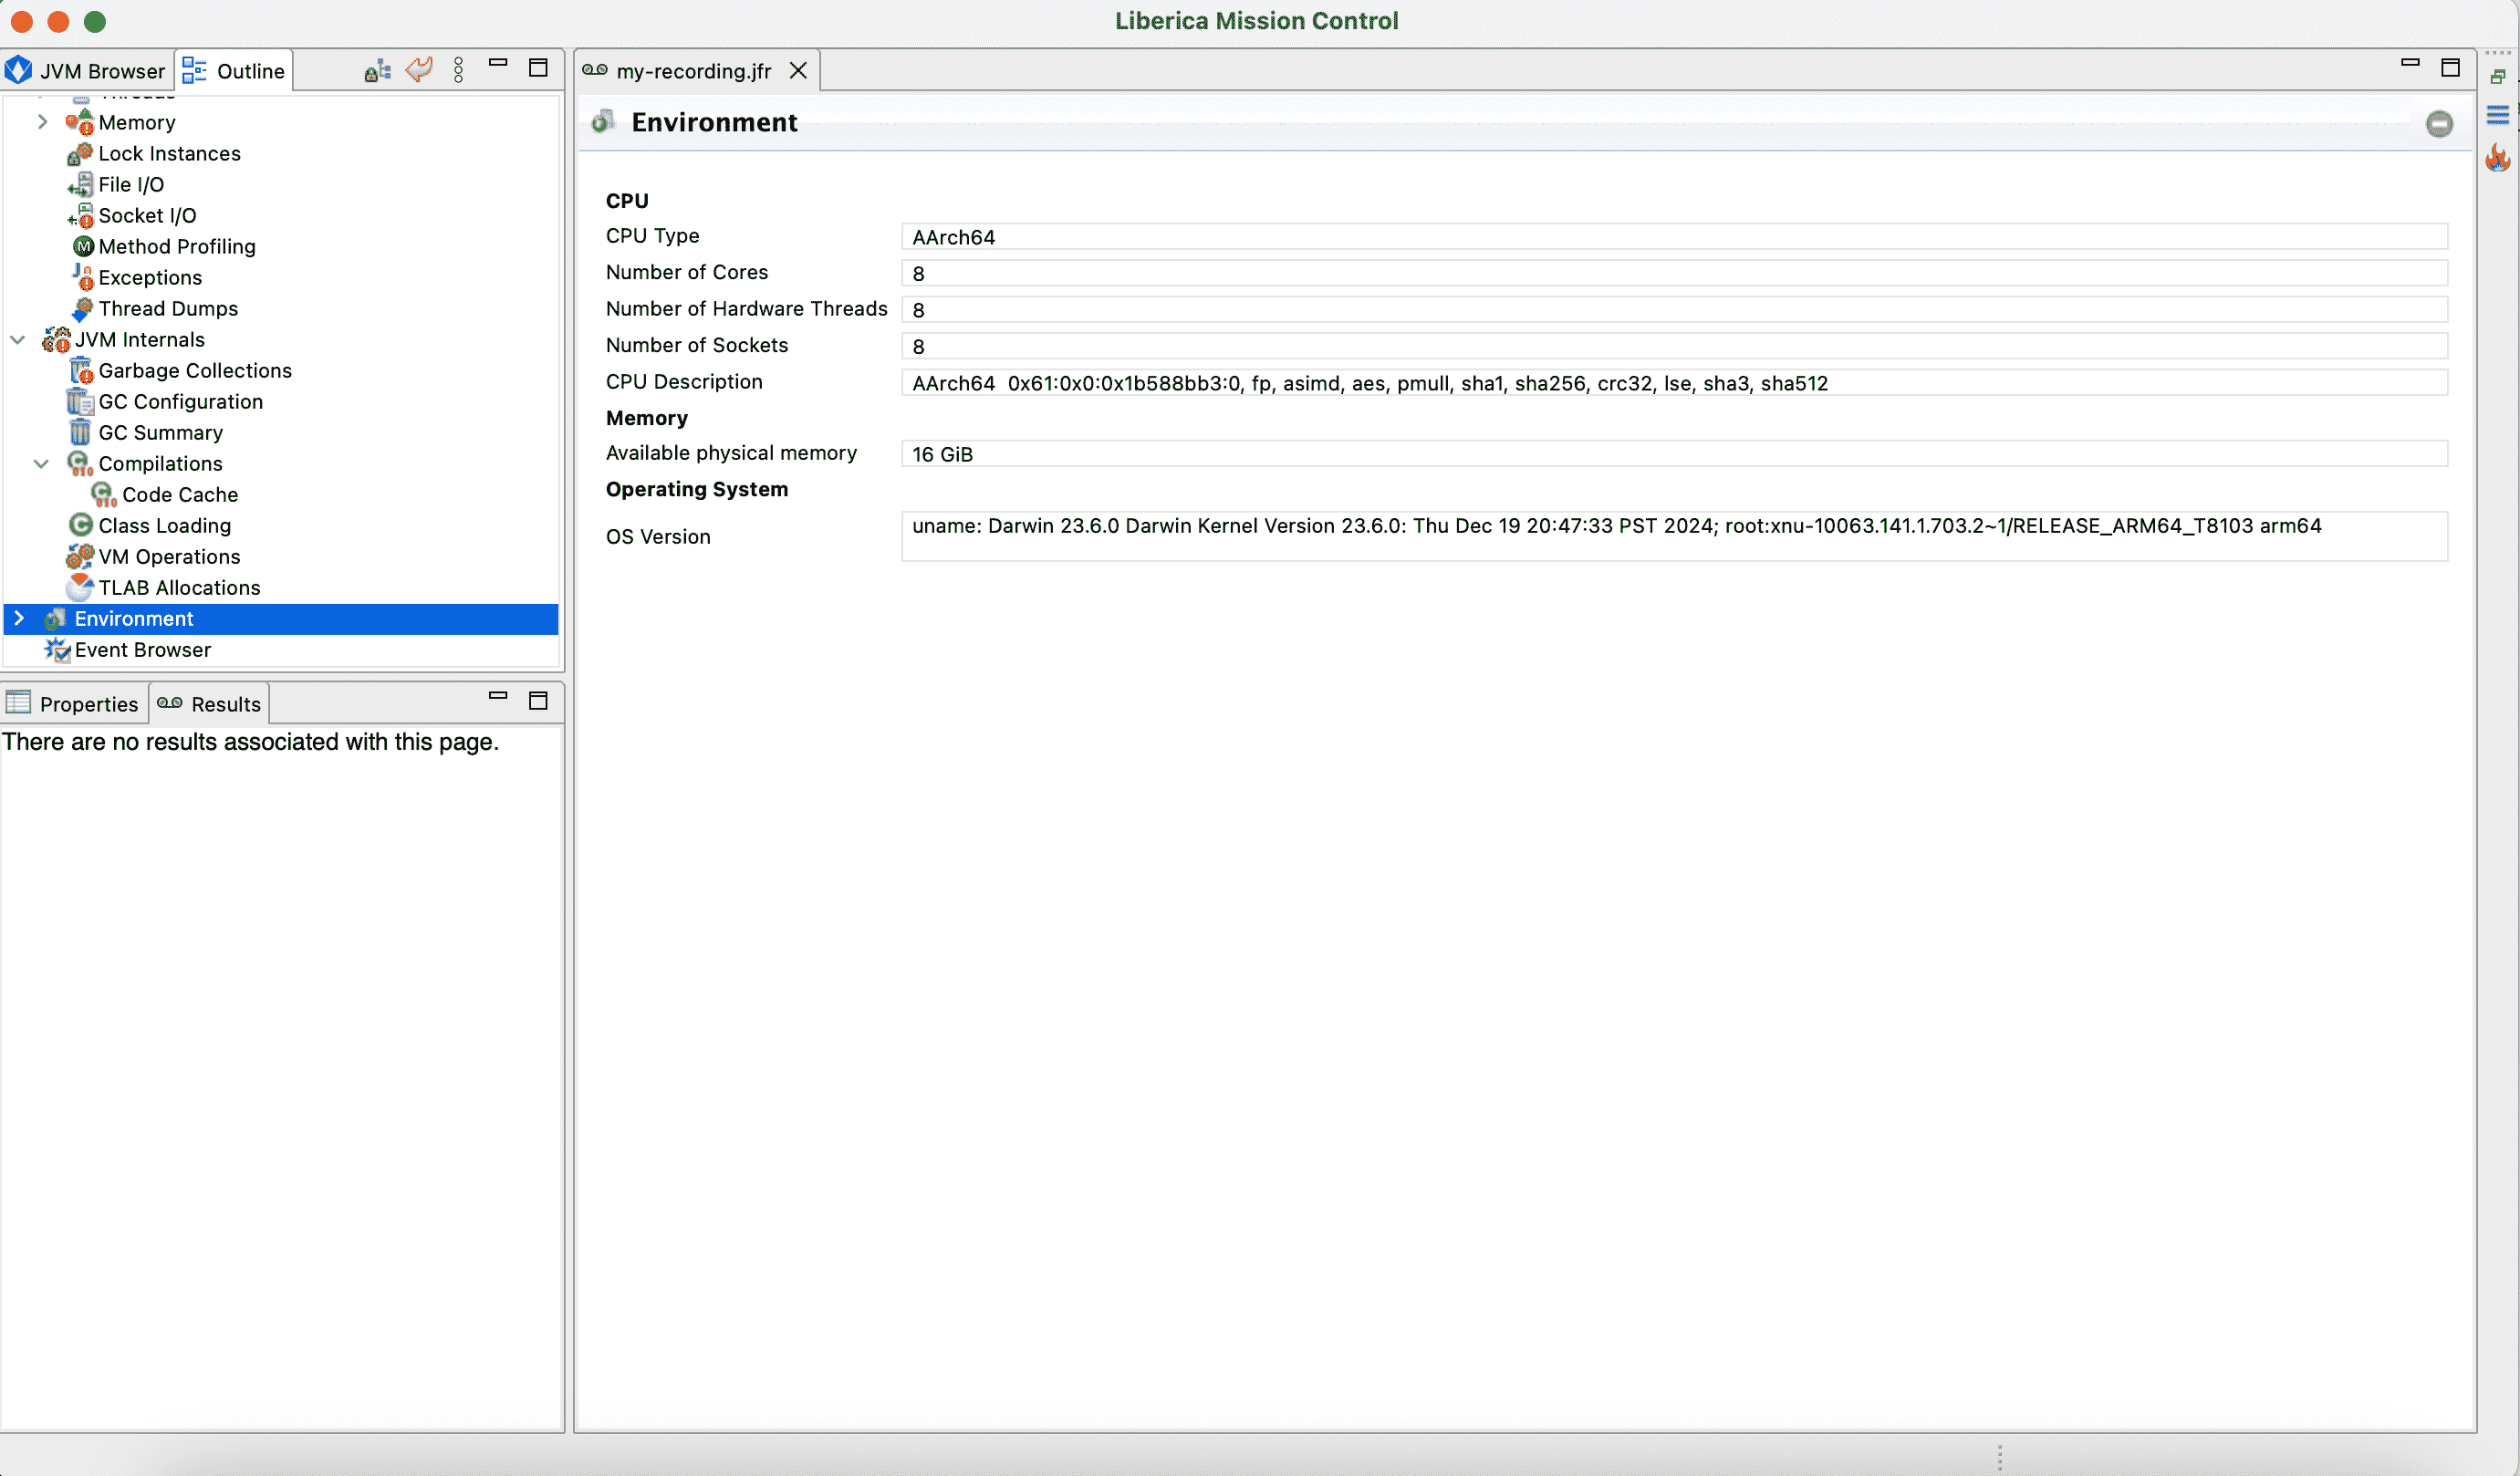This screenshot has height=1476, width=2520.
Task: Click the tree layout icon in Outline toolbar
Action: [377, 71]
